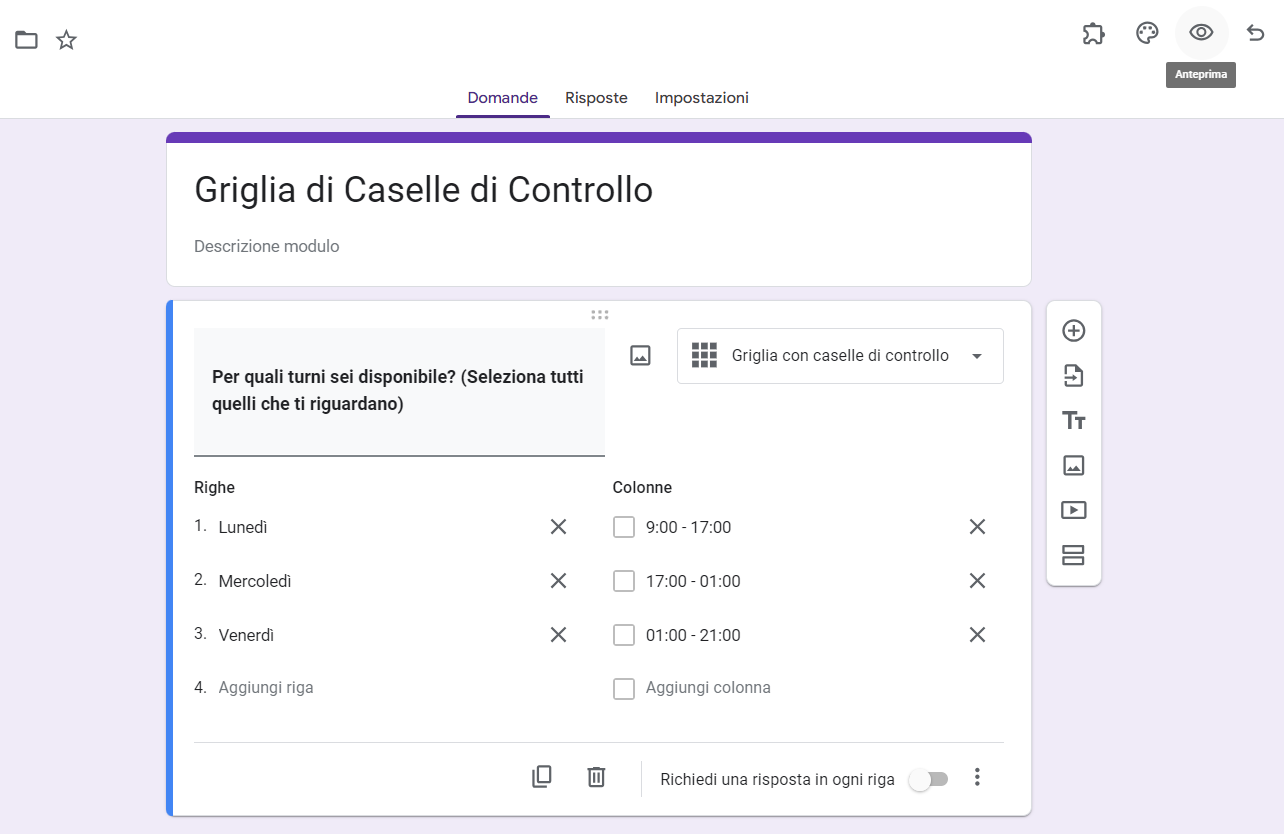The image size is (1284, 834).
Task: Open the 'Griglia con caselle di controllo' dropdown
Action: tap(840, 356)
